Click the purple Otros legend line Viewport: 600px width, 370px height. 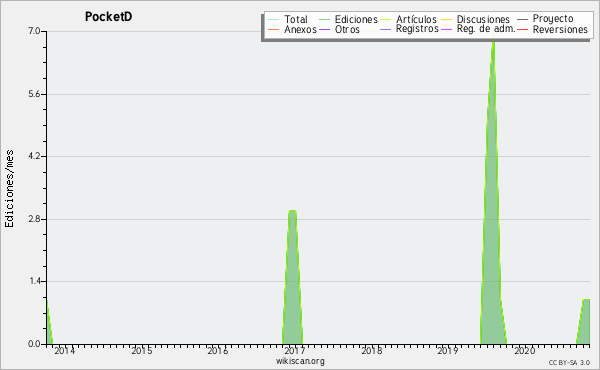tap(324, 29)
